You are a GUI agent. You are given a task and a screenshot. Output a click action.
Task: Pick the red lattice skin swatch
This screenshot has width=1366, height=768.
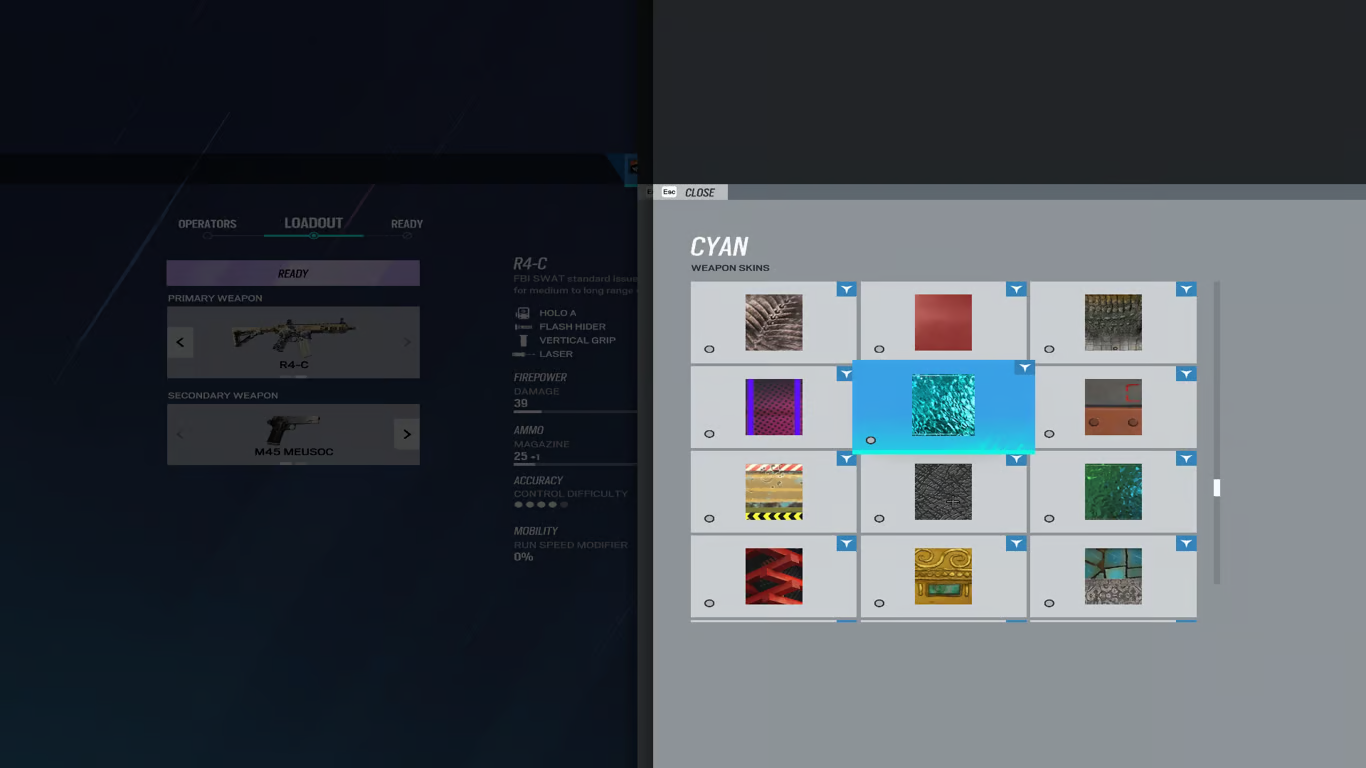click(773, 576)
